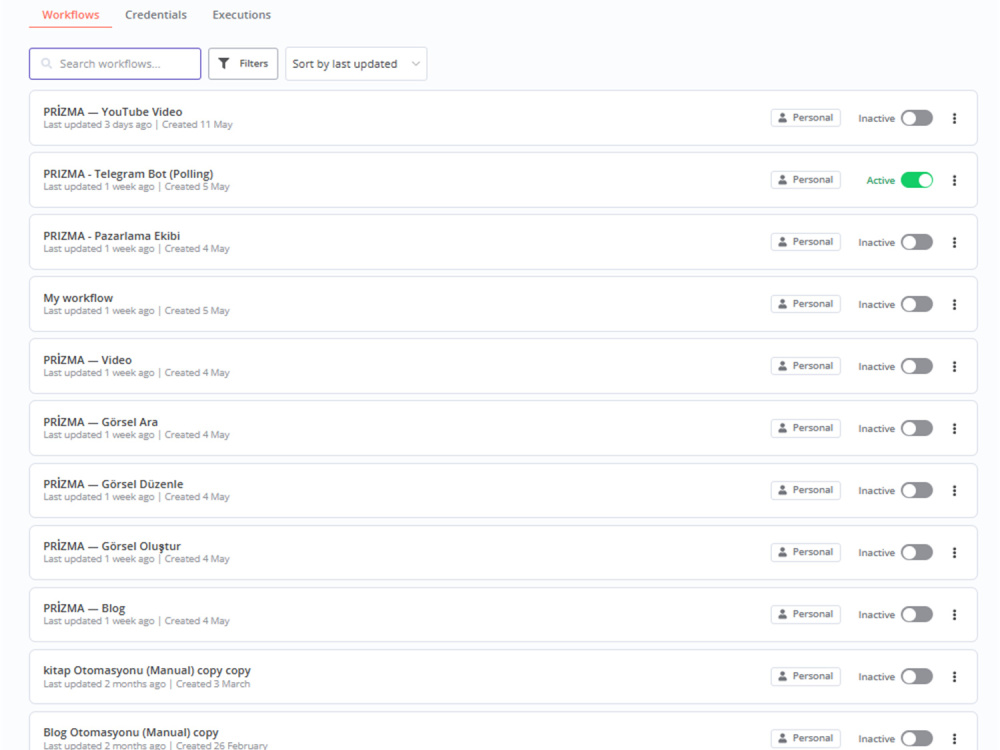Click Personal badge on PRİZMA — YouTube Video
Viewport: 1000px width, 750px height.
click(805, 118)
